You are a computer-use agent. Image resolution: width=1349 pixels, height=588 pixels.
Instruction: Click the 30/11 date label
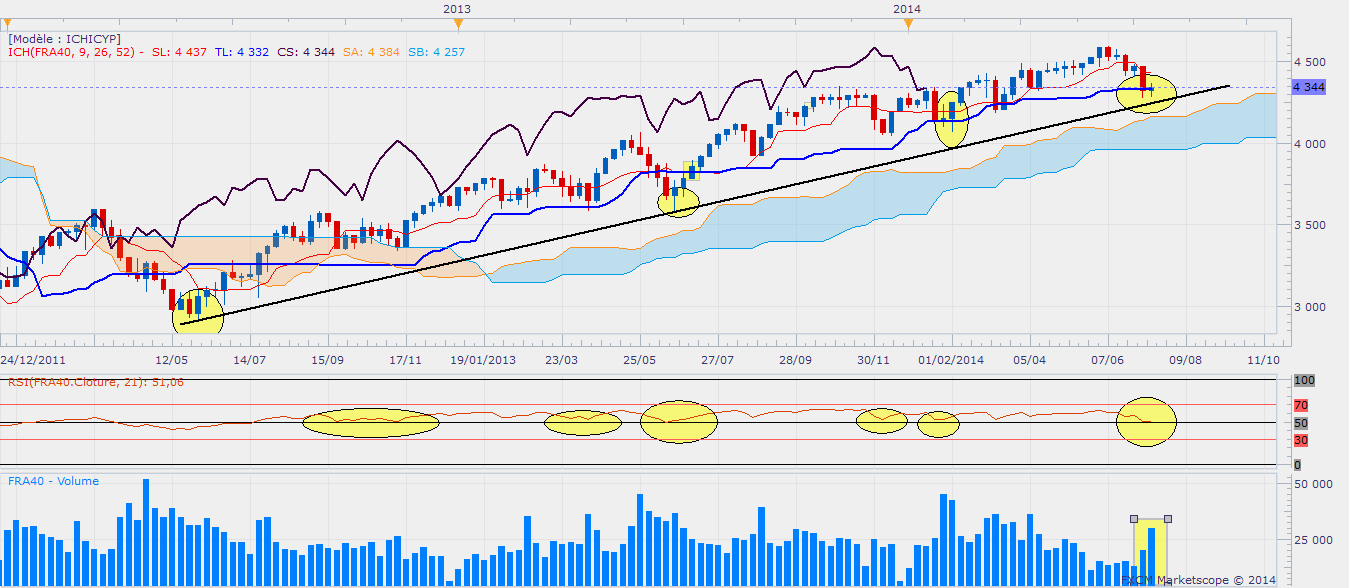pos(873,358)
